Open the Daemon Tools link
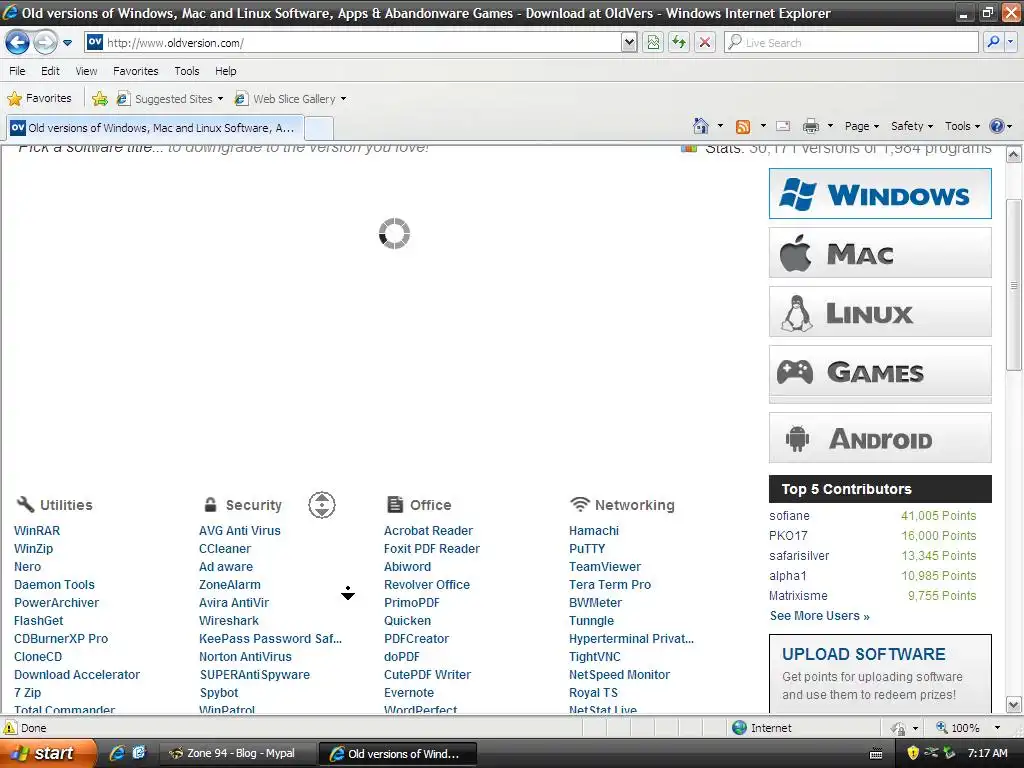This screenshot has height=768, width=1024. coord(54,584)
